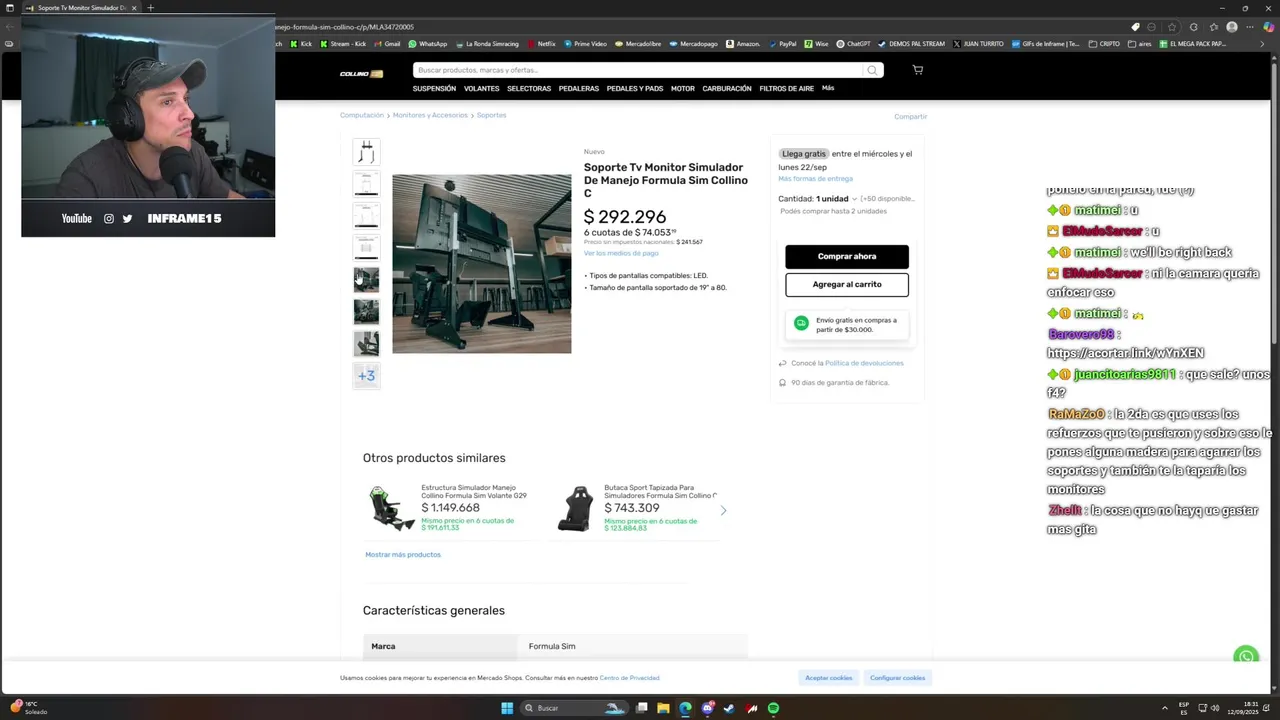The image size is (1280, 720).
Task: Show hidden system tray icons chevron
Action: (1165, 708)
